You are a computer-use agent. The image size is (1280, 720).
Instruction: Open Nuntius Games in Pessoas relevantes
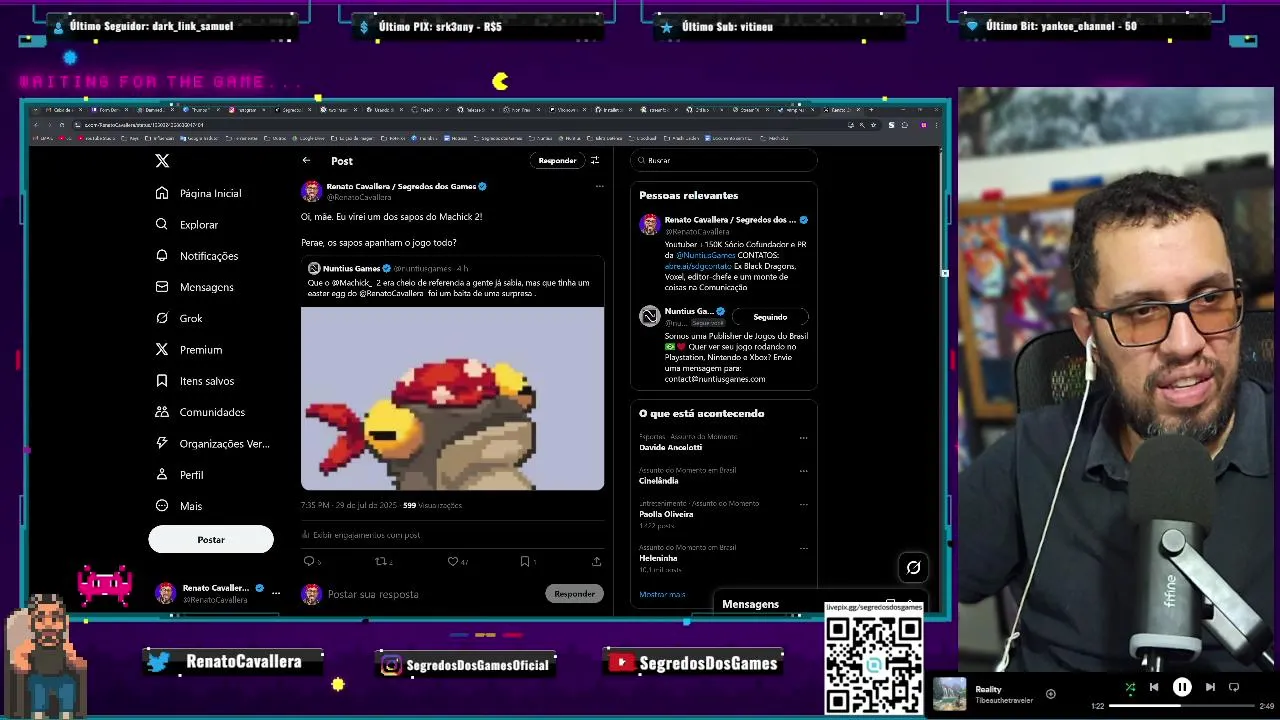click(689, 311)
